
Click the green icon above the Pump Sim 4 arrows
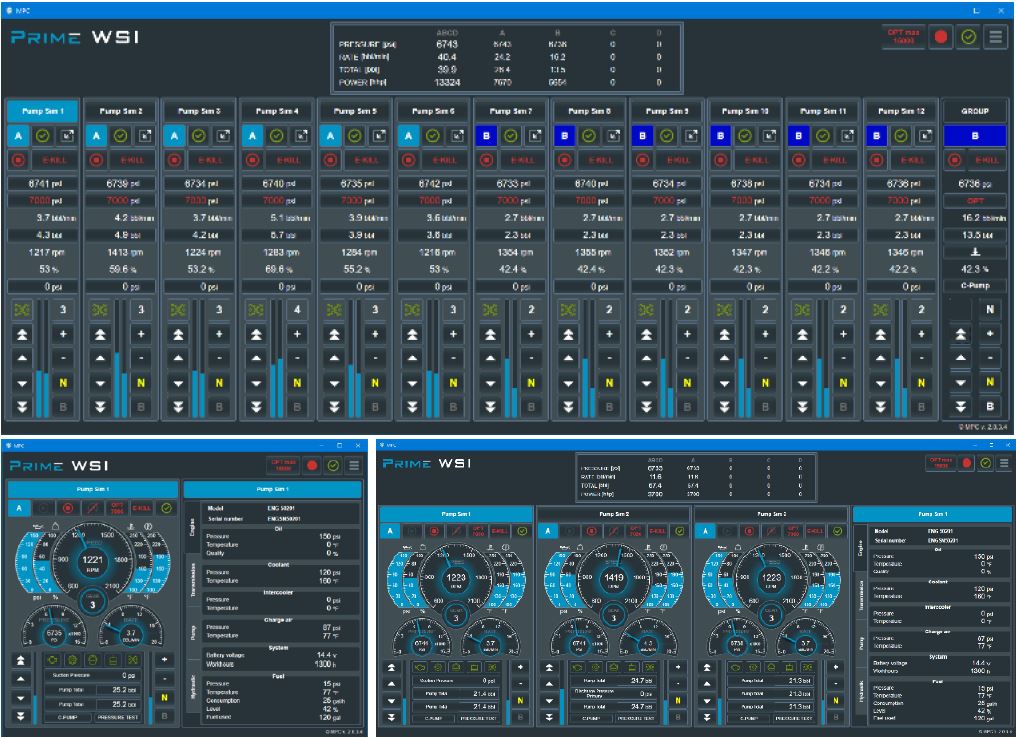point(256,310)
